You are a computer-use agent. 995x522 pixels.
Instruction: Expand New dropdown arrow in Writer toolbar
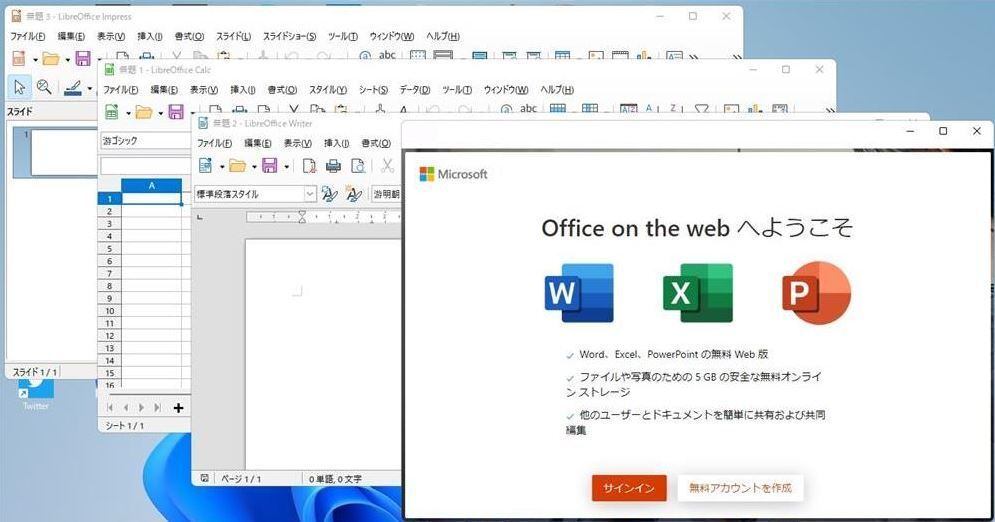221,167
